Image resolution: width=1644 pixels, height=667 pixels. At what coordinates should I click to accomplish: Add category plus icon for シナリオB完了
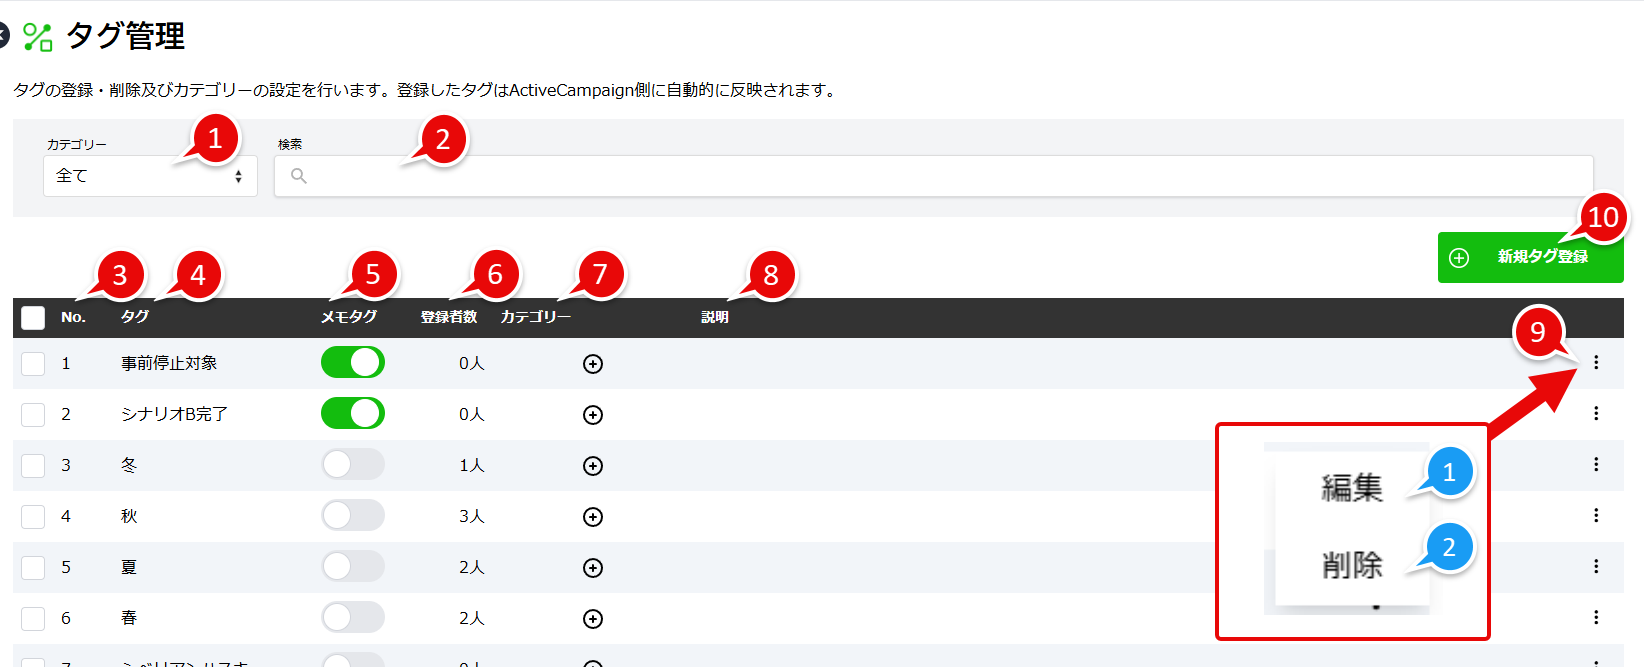click(593, 415)
